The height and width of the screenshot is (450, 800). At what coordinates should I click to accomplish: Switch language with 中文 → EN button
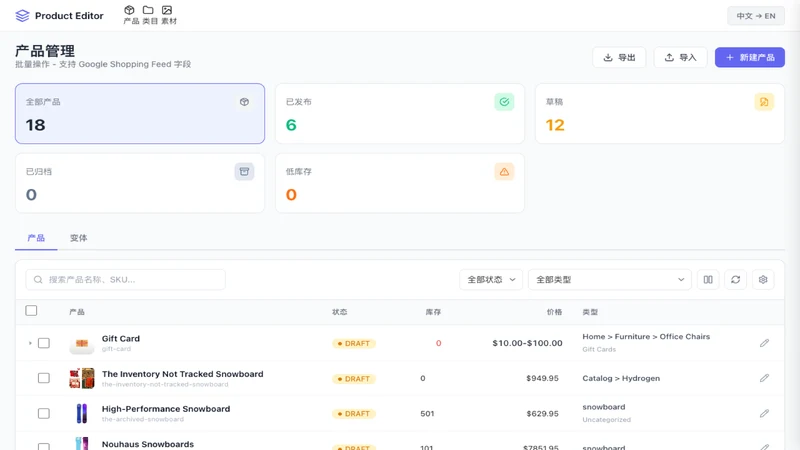click(756, 16)
